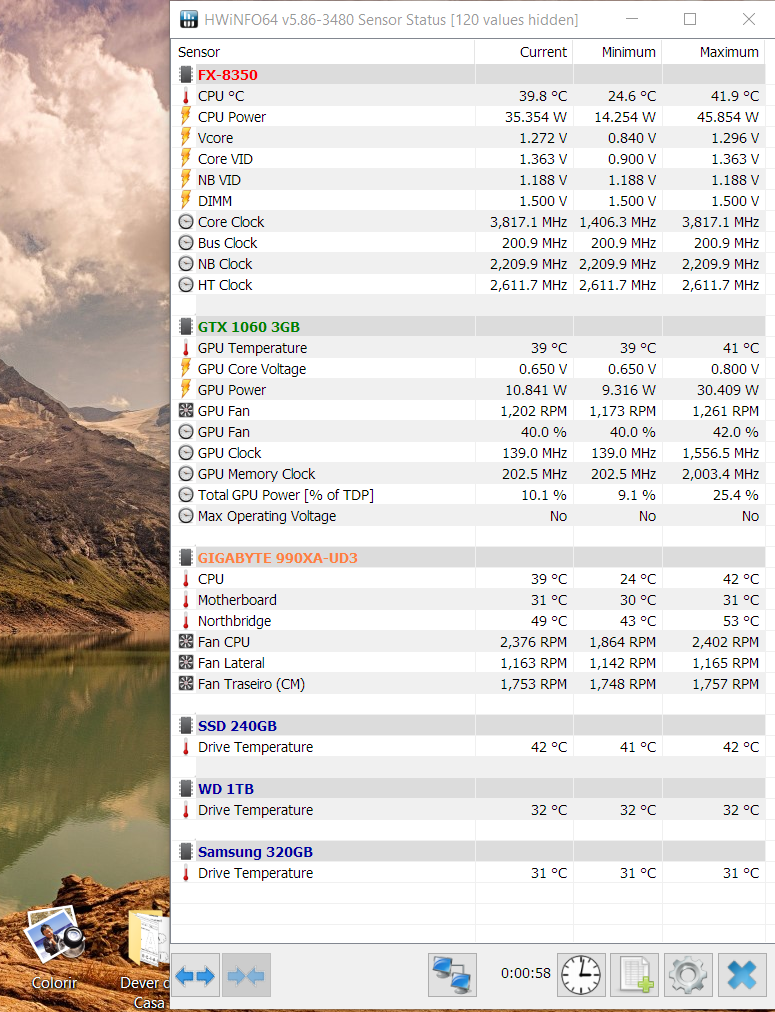This screenshot has height=1012, width=775.
Task: Select the GIGABYTE 990XA-UD3 group heading
Action: coord(277,558)
